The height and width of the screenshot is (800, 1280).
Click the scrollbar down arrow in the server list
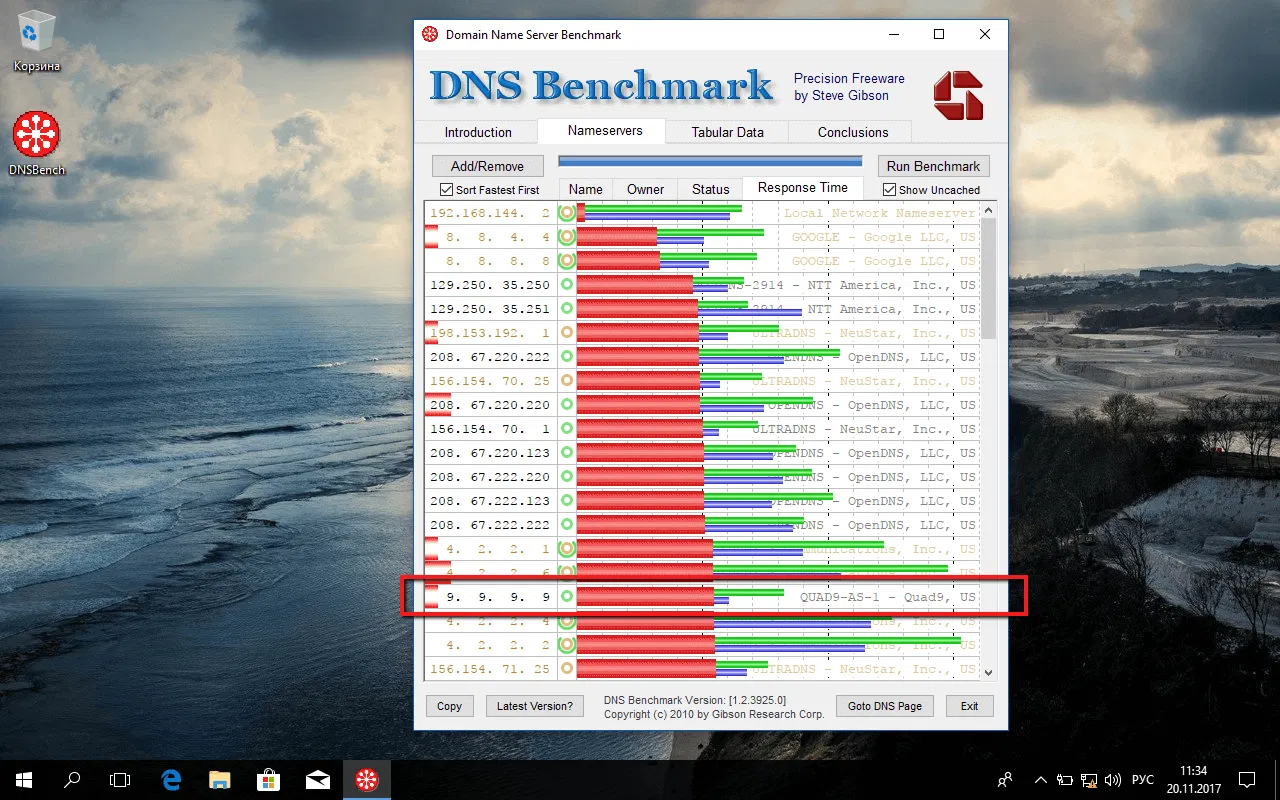coord(988,672)
